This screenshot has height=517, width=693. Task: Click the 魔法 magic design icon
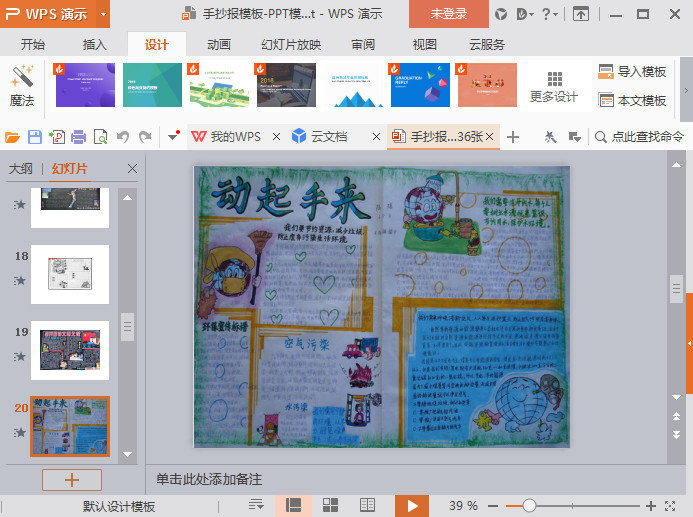22,85
